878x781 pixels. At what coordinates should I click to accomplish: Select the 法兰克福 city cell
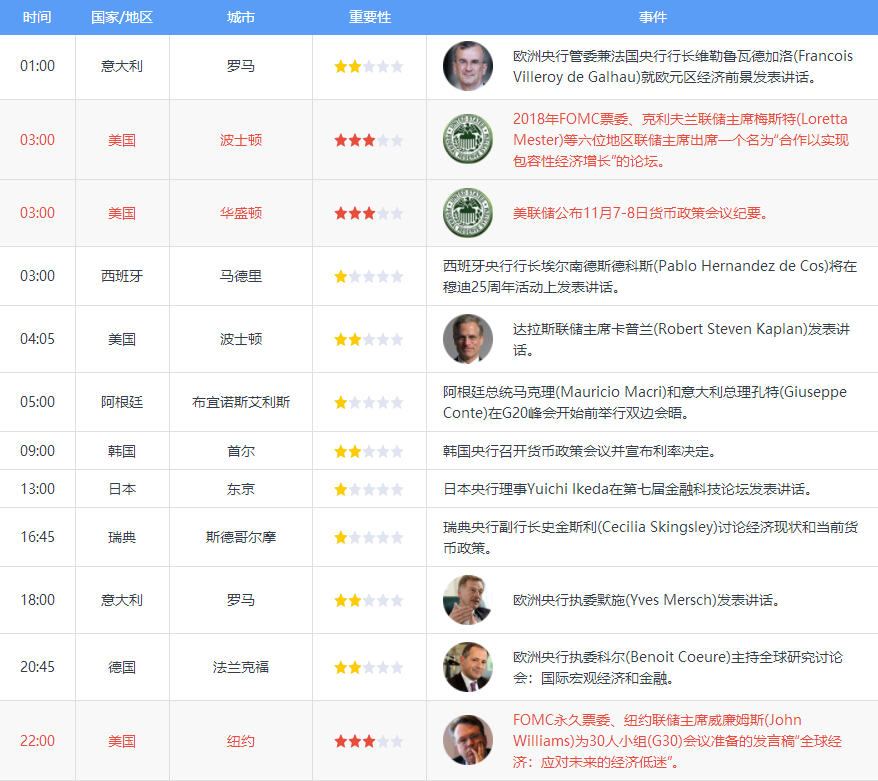tap(241, 667)
